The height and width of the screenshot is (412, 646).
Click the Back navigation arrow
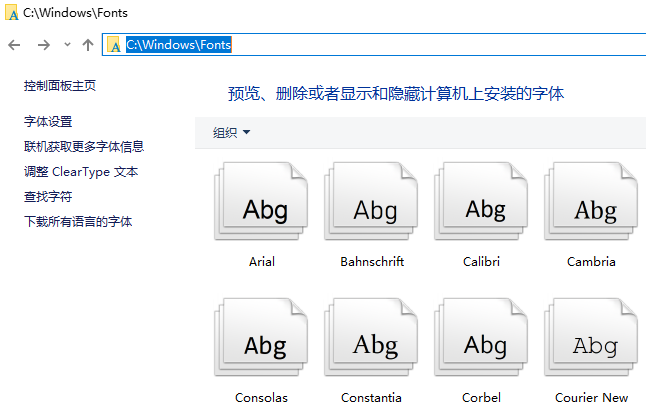(14, 45)
